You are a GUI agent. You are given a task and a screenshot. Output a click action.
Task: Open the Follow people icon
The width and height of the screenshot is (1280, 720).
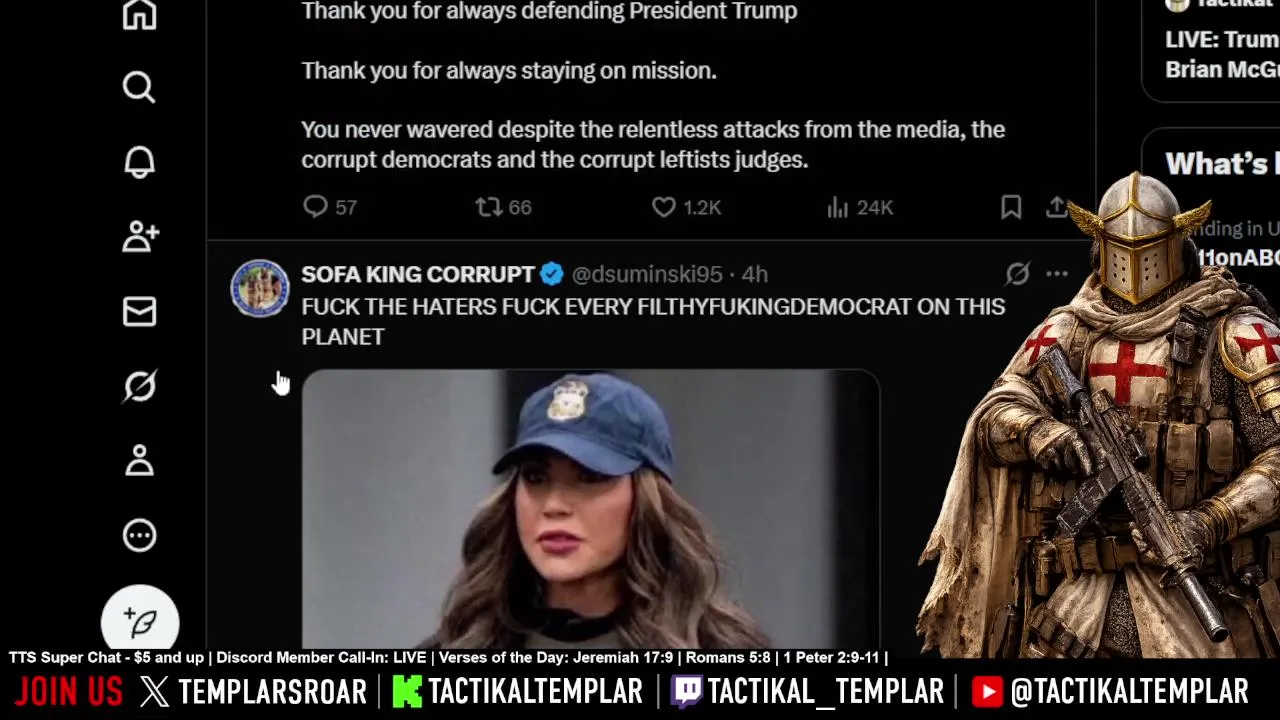pyautogui.click(x=140, y=236)
